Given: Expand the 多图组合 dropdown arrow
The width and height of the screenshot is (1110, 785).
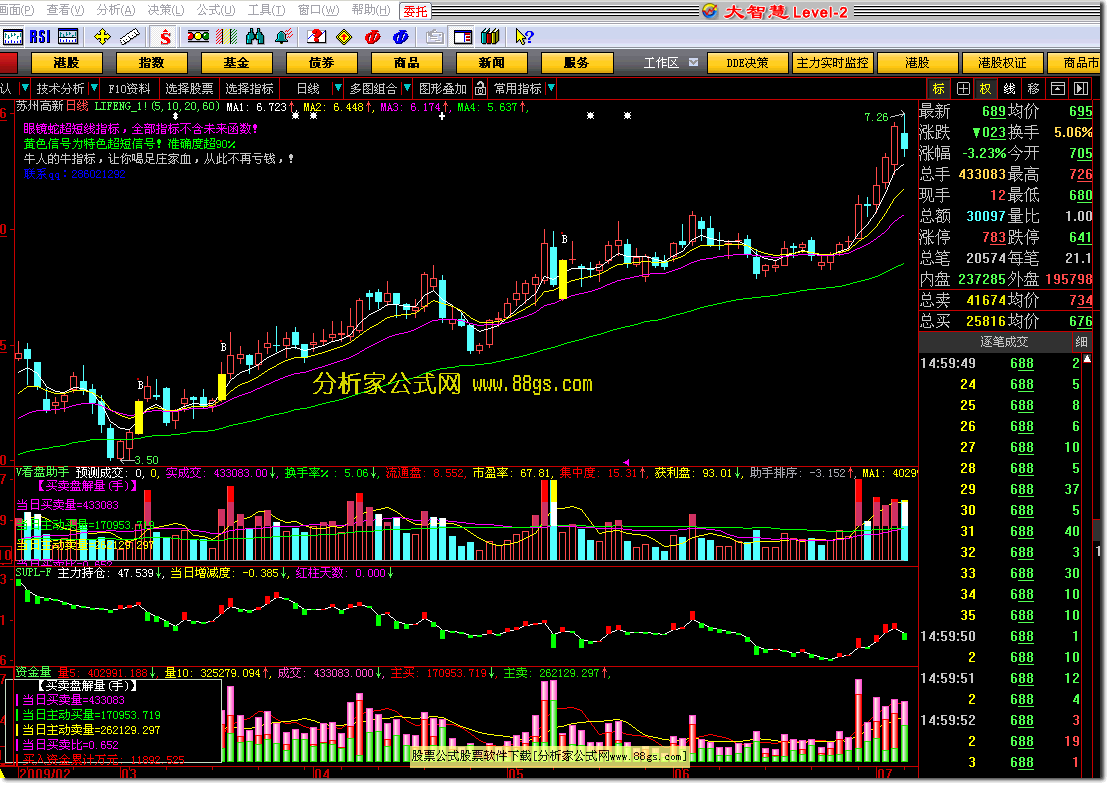Looking at the screenshot, I should (406, 88).
